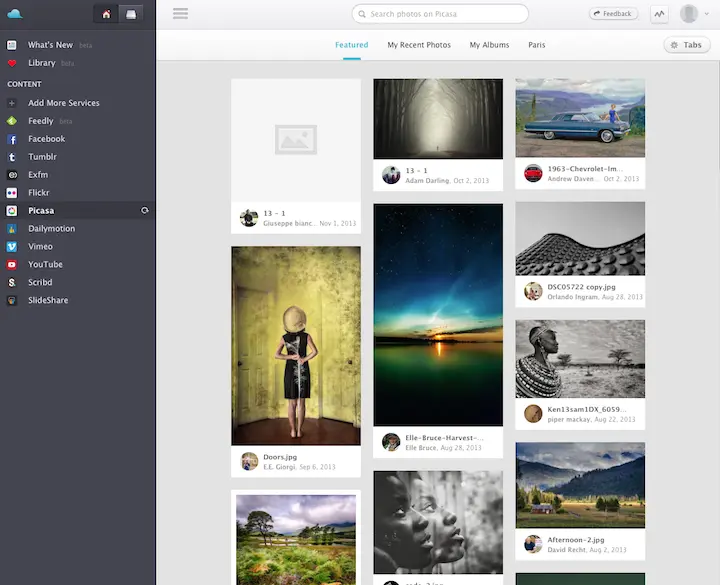
Task: Open the Paris tab
Action: click(536, 45)
